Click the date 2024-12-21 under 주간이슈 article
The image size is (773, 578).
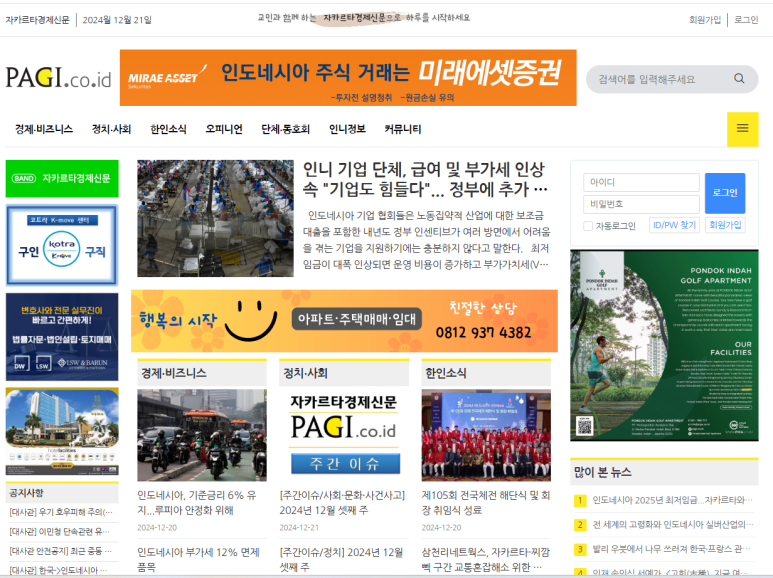(299, 527)
